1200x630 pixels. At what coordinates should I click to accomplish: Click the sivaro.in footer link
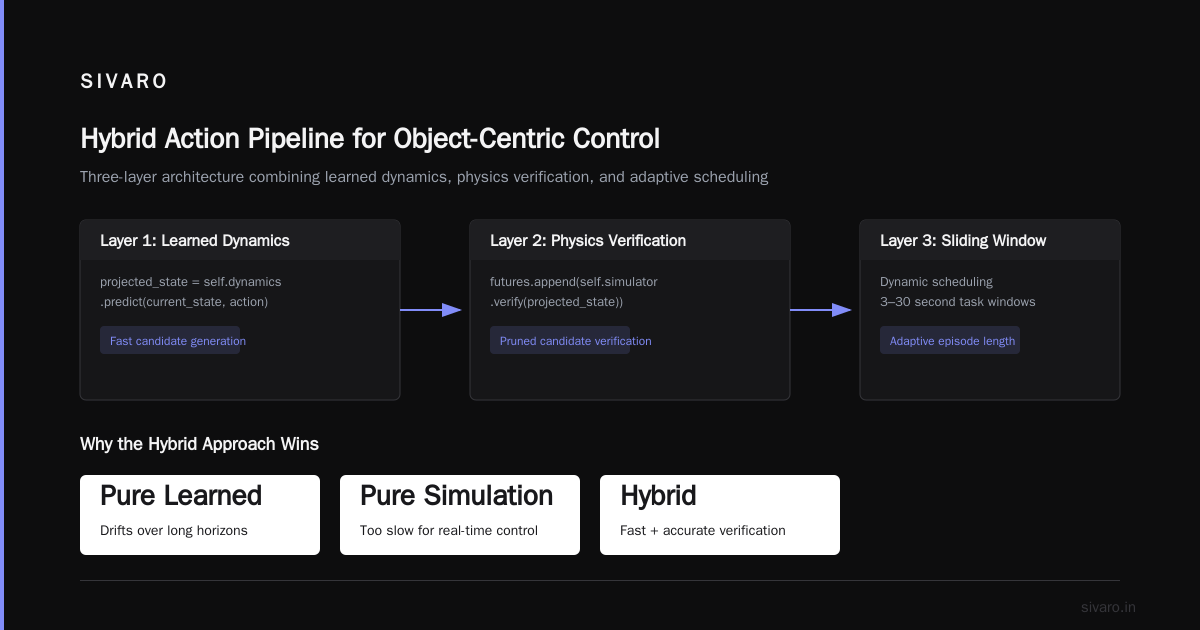click(x=1108, y=607)
